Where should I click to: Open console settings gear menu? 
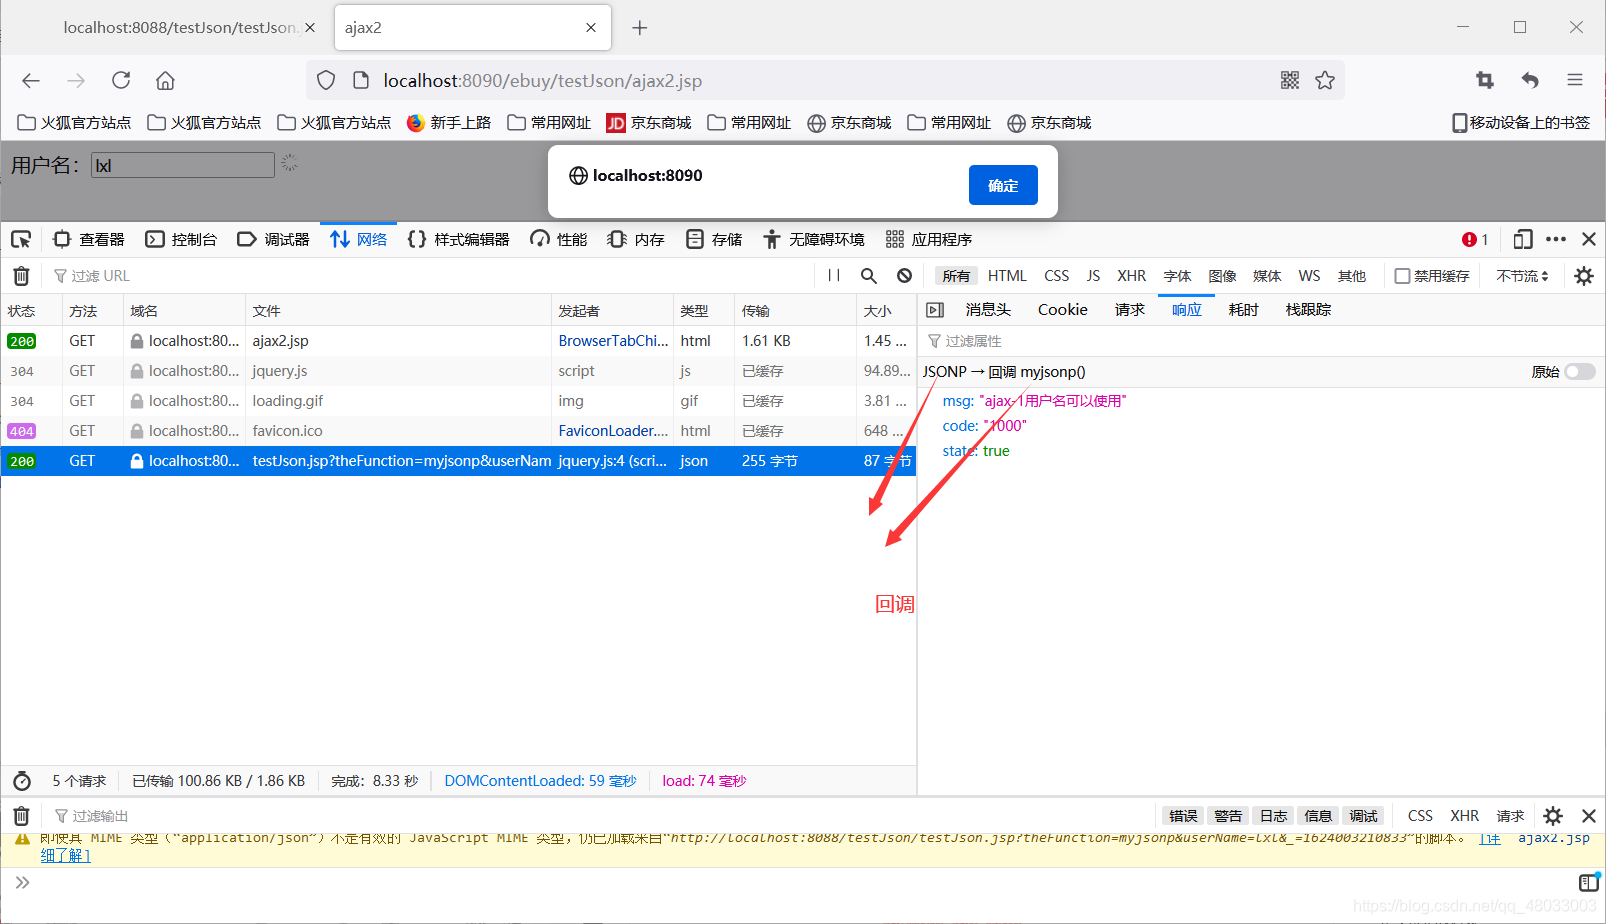click(x=1553, y=816)
